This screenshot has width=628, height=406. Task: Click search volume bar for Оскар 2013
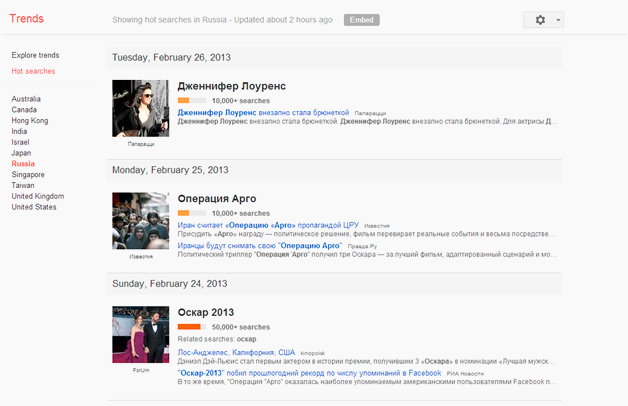pyautogui.click(x=192, y=327)
